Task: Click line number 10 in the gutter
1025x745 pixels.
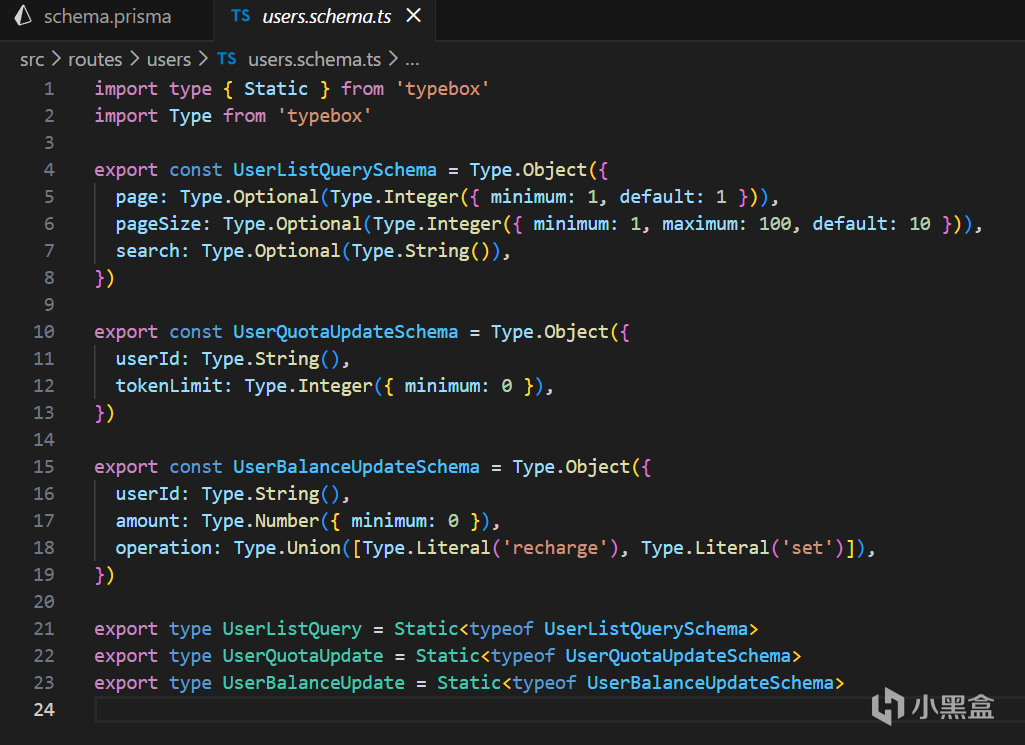Action: point(44,332)
